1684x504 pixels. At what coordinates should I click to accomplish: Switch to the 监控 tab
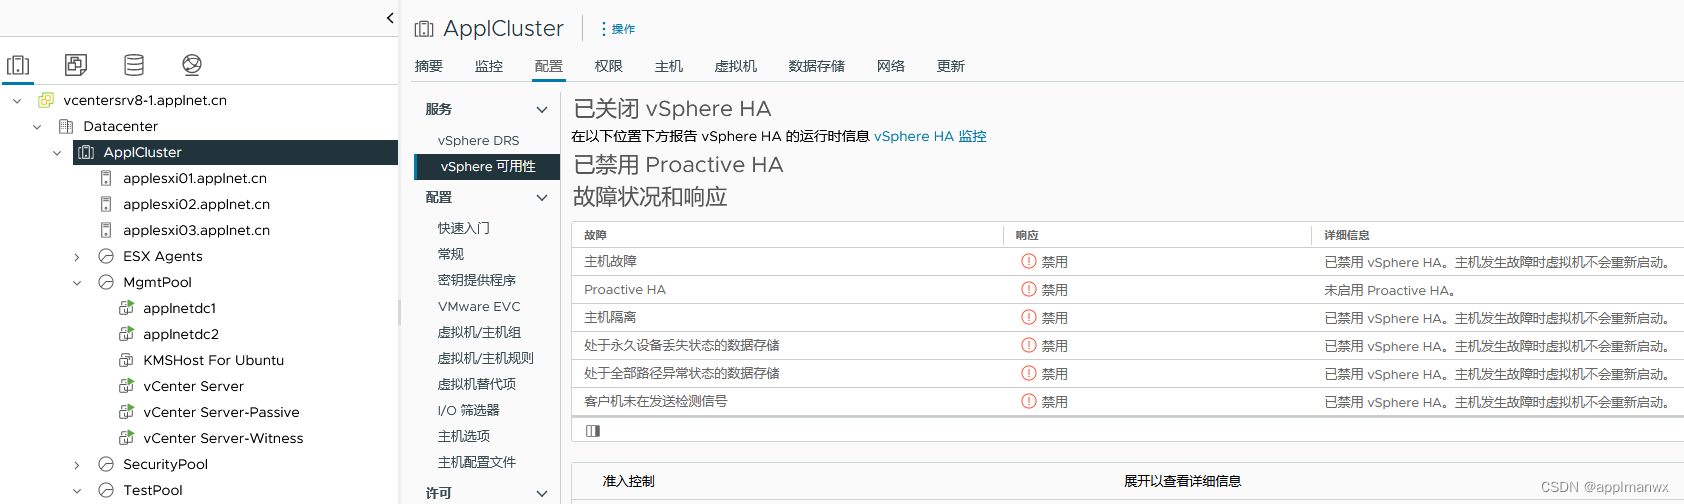pyautogui.click(x=489, y=66)
